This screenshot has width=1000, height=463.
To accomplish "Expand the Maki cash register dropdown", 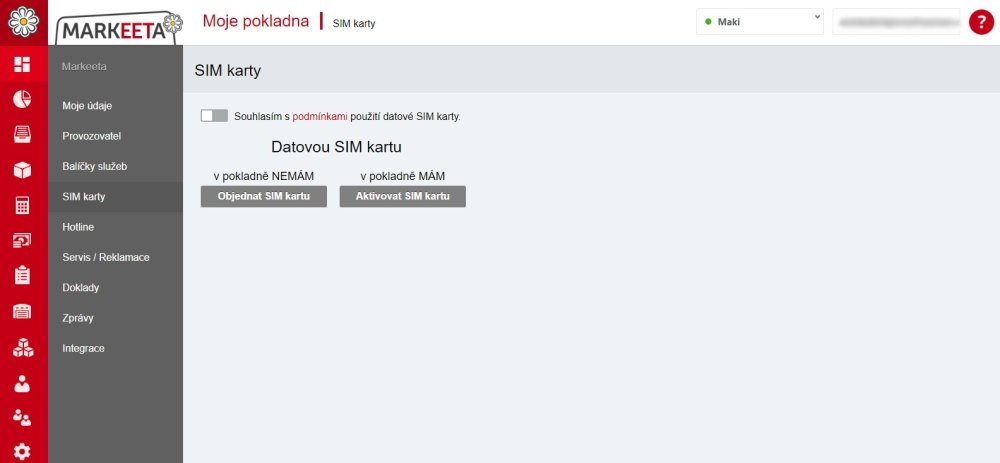I will [x=760, y=22].
